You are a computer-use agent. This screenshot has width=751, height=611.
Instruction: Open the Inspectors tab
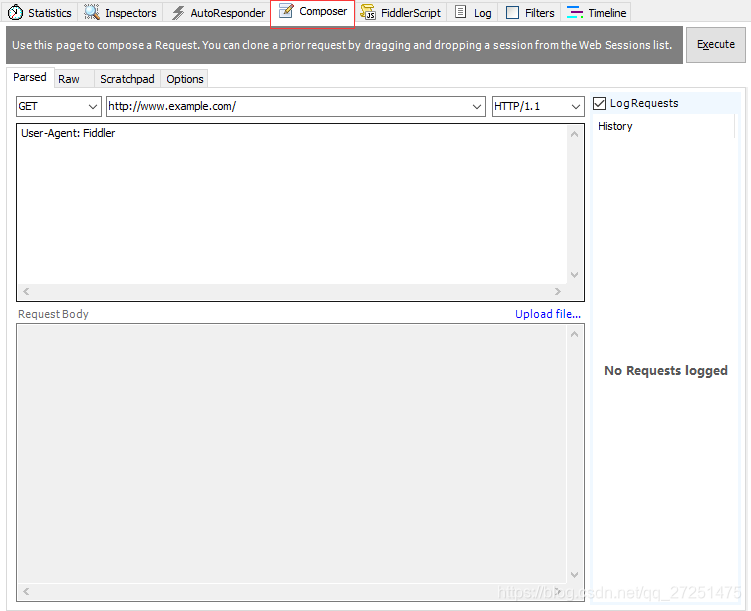click(x=120, y=12)
